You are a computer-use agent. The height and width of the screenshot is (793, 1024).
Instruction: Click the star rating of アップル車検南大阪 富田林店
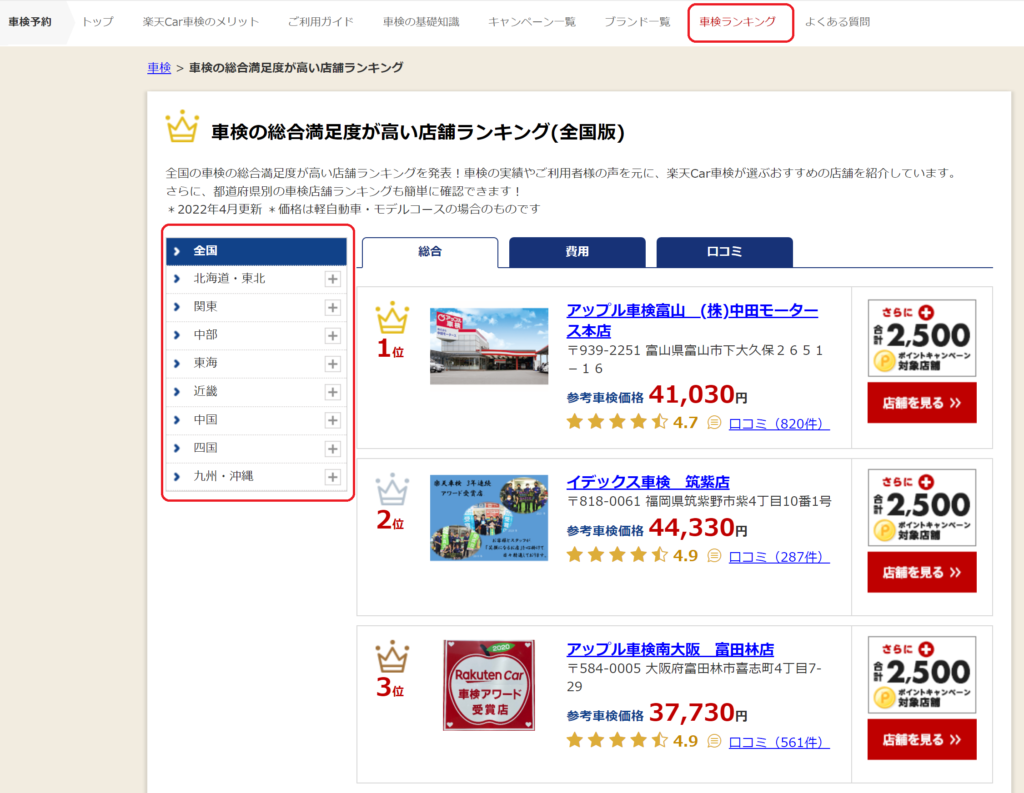click(617, 741)
